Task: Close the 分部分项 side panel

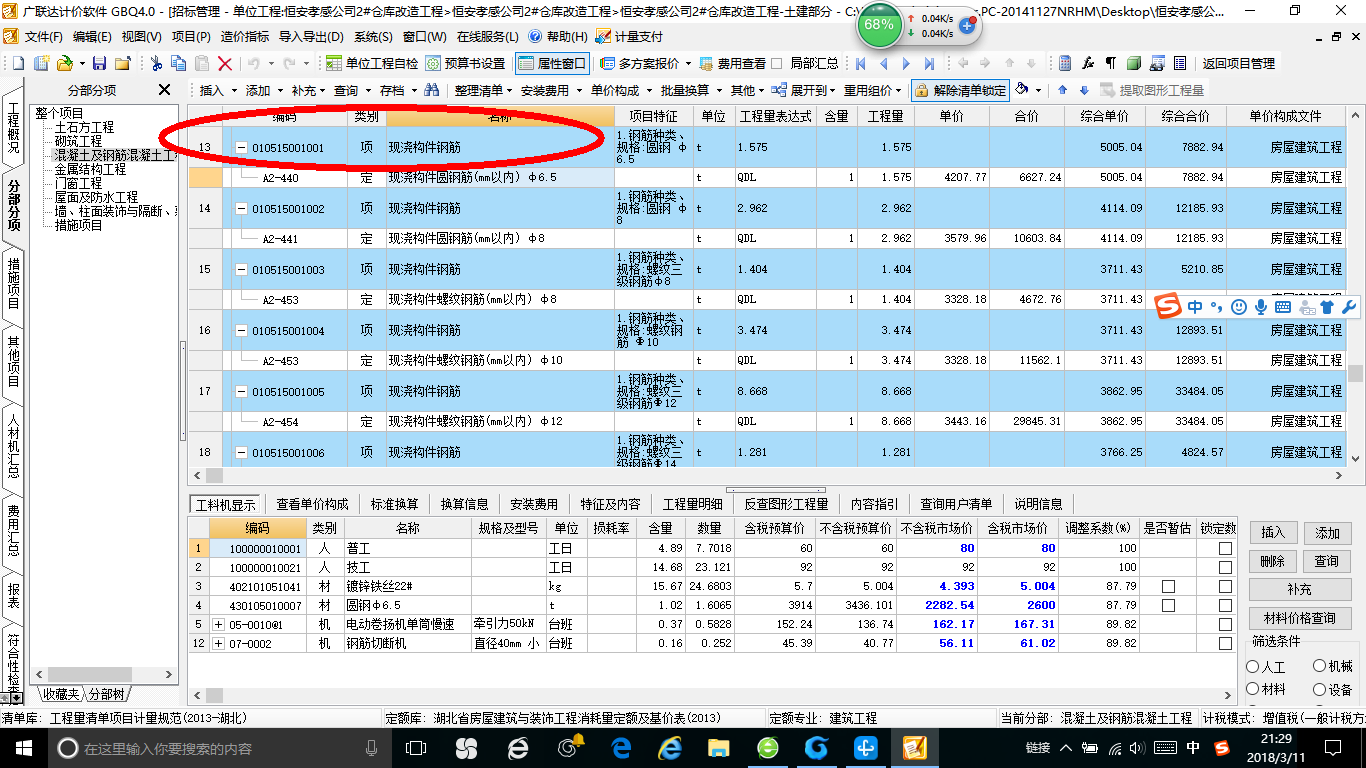Action: (x=165, y=90)
